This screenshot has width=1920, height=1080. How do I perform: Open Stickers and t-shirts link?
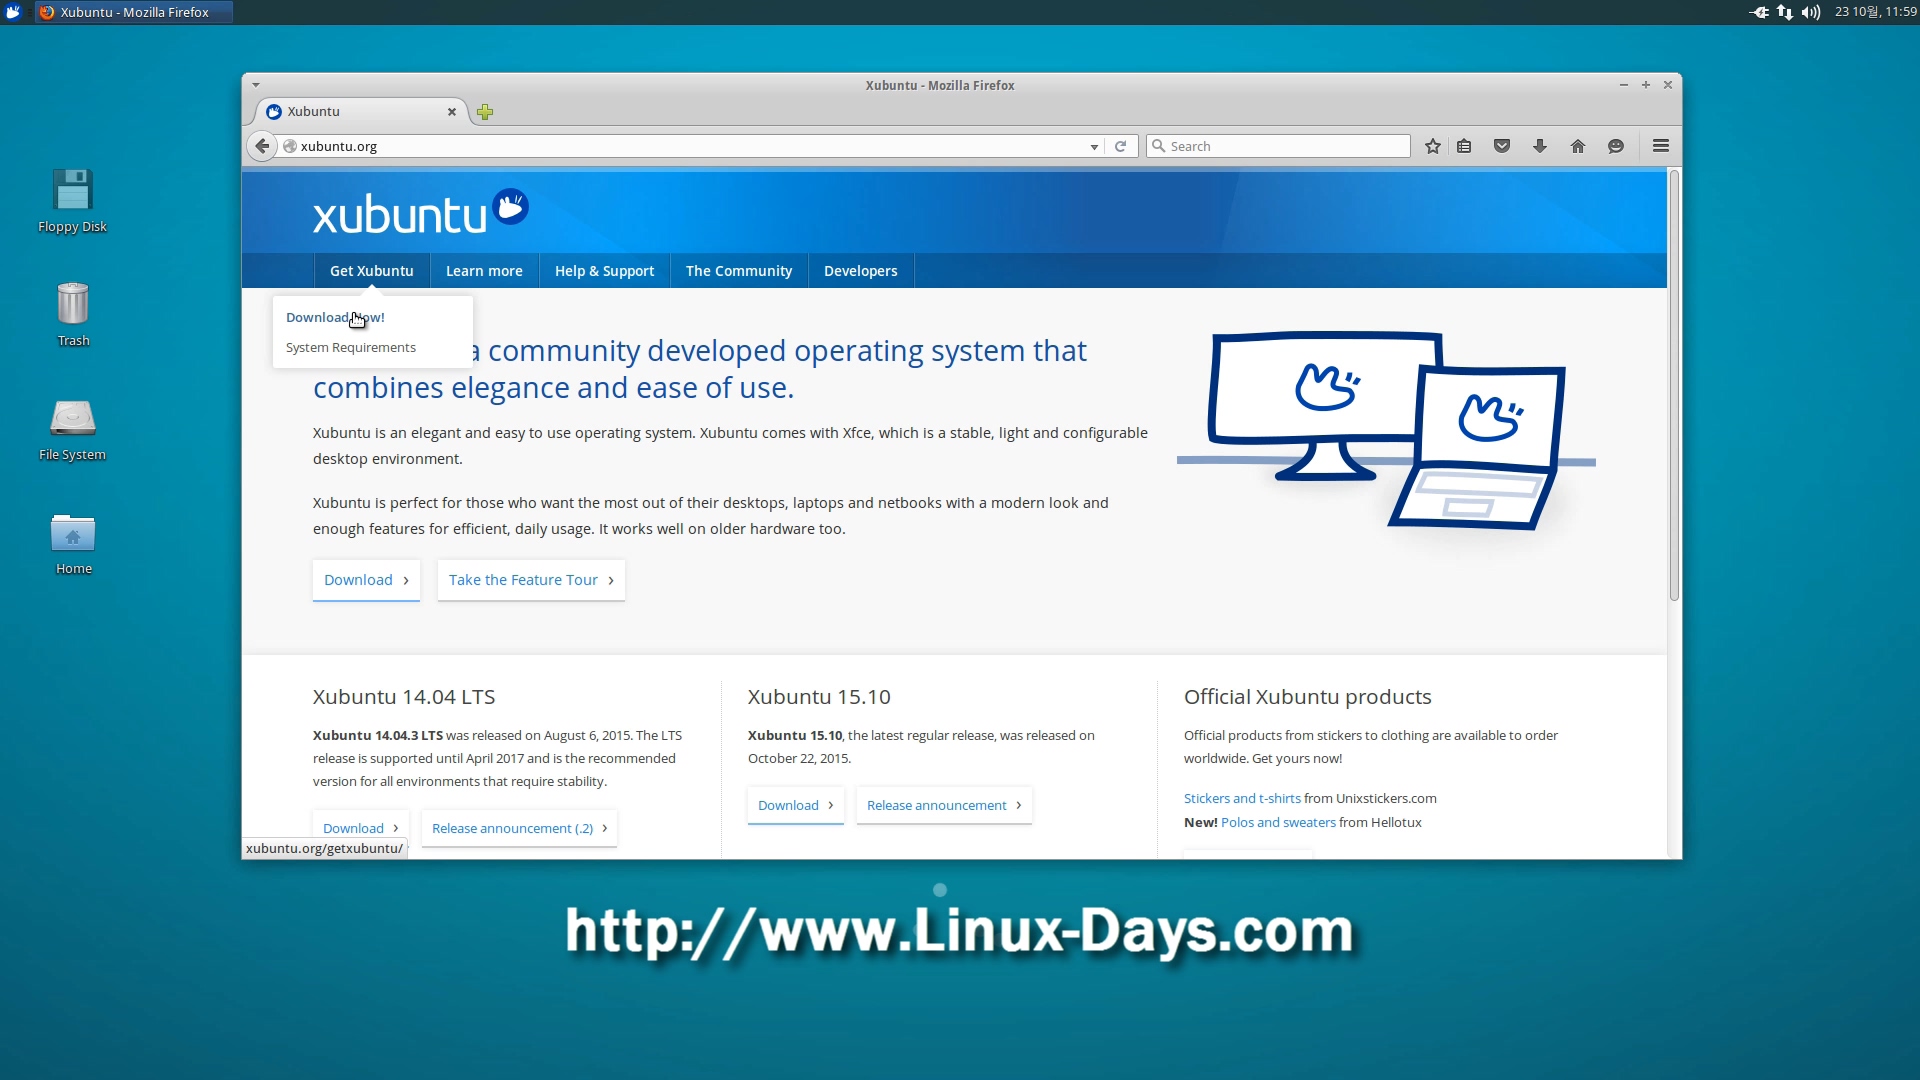tap(1242, 798)
